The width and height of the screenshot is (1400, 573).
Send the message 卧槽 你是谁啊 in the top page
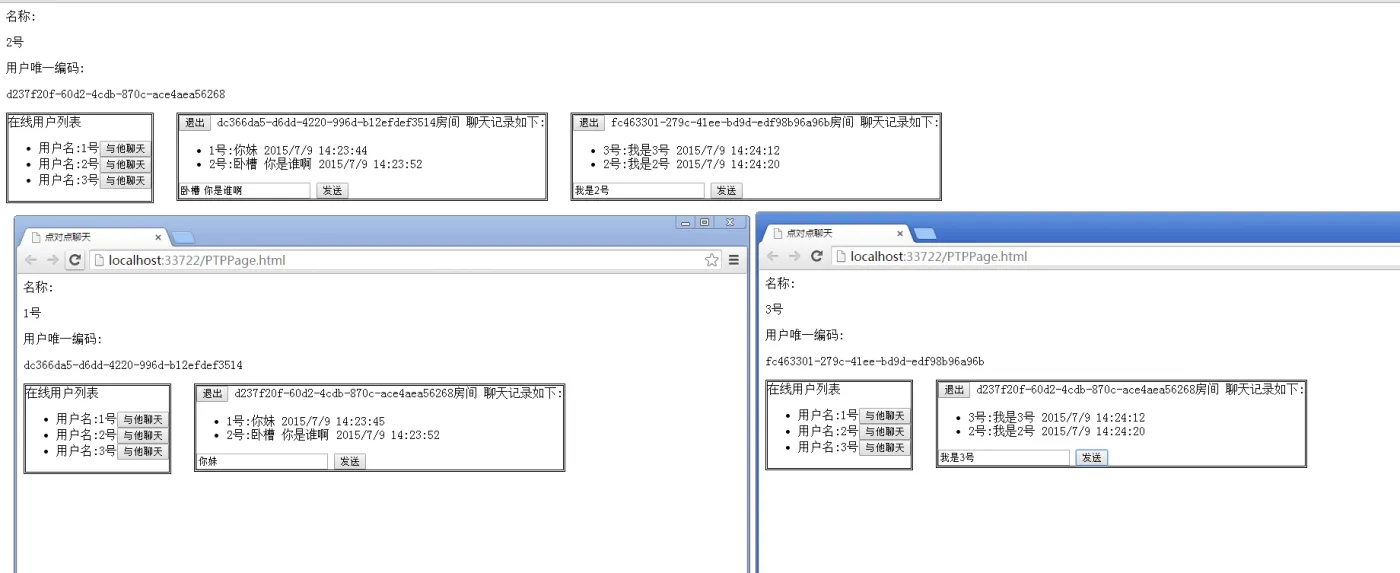pyautogui.click(x=332, y=190)
